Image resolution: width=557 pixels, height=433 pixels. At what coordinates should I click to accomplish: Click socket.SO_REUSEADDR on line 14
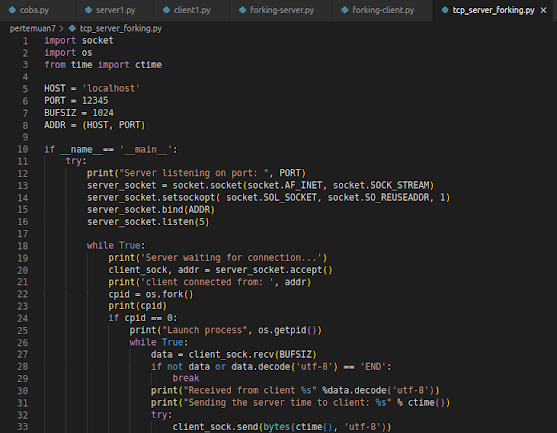click(378, 197)
